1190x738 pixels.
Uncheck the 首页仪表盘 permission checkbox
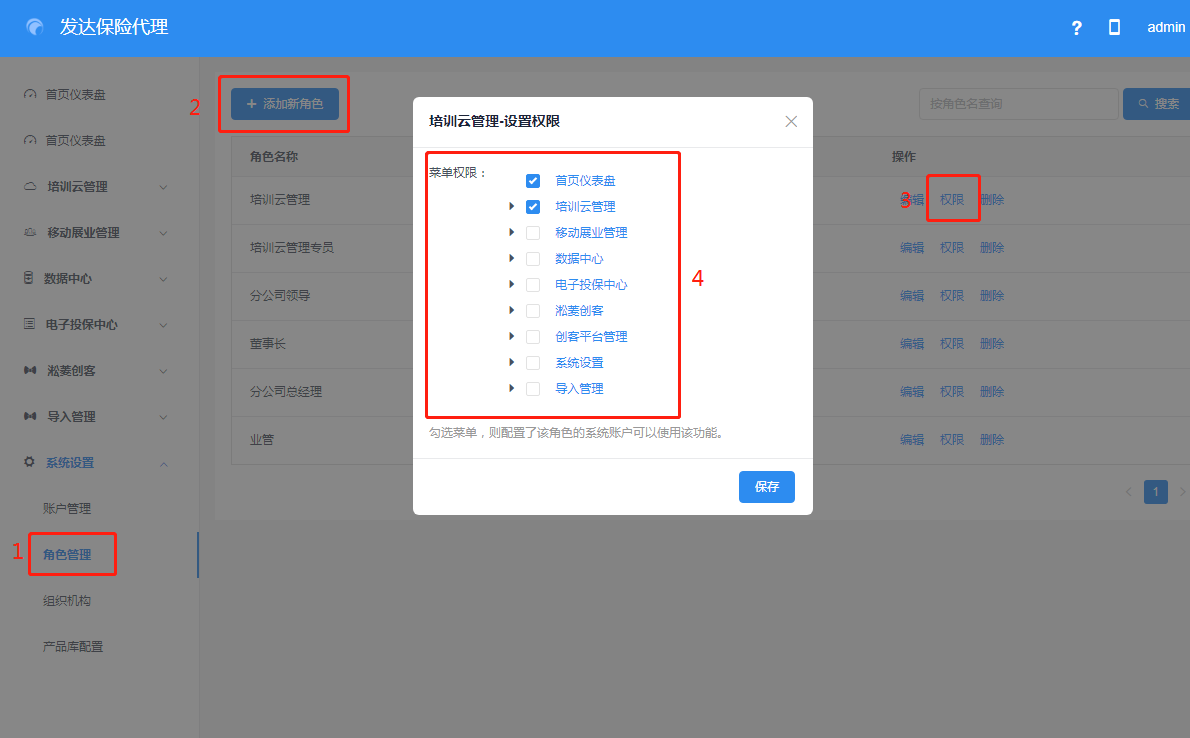point(533,181)
